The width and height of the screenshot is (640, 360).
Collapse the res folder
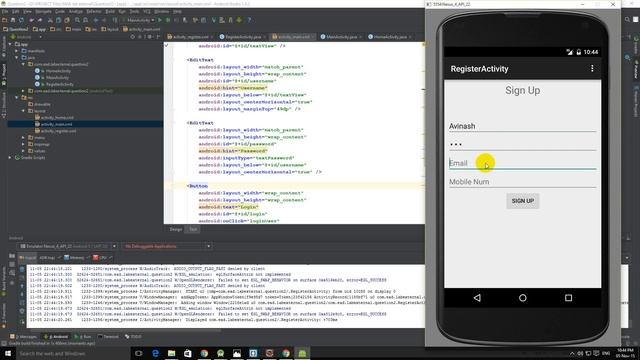point(17,98)
